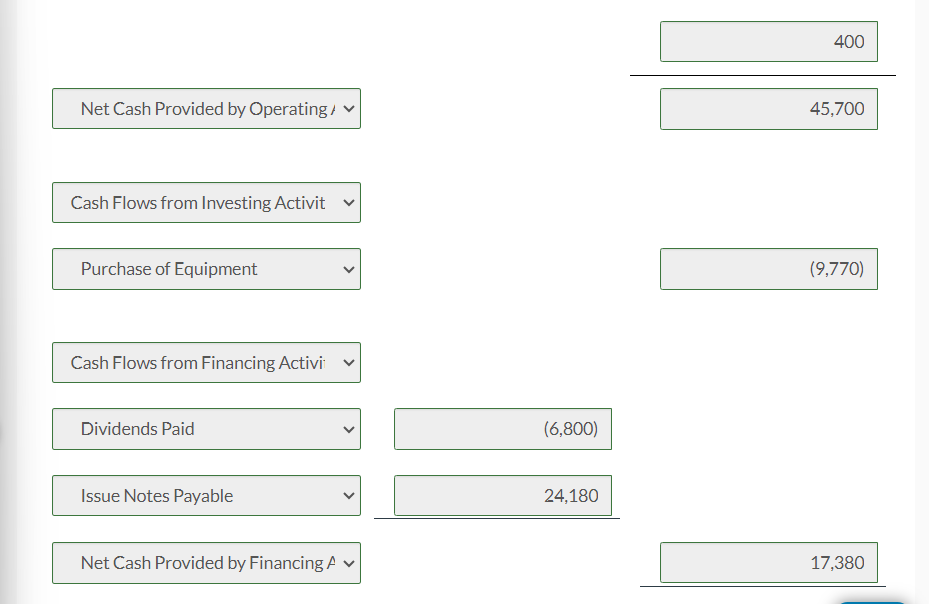Click the chevron arrow beside Issue Notes Payable

coord(349,496)
